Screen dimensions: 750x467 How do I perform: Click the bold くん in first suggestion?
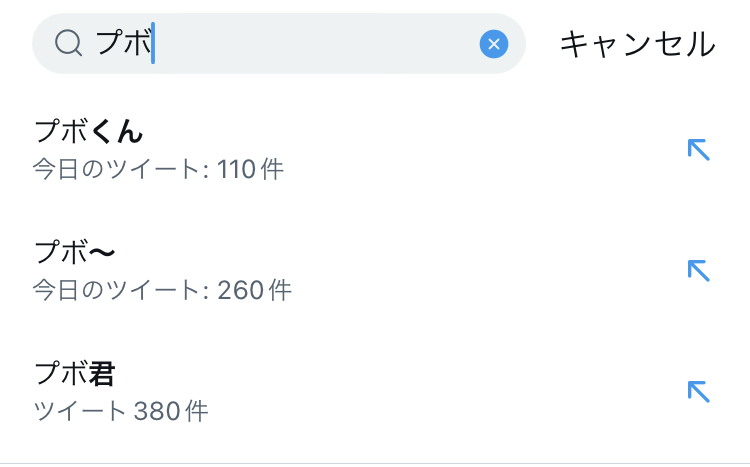coord(118,131)
